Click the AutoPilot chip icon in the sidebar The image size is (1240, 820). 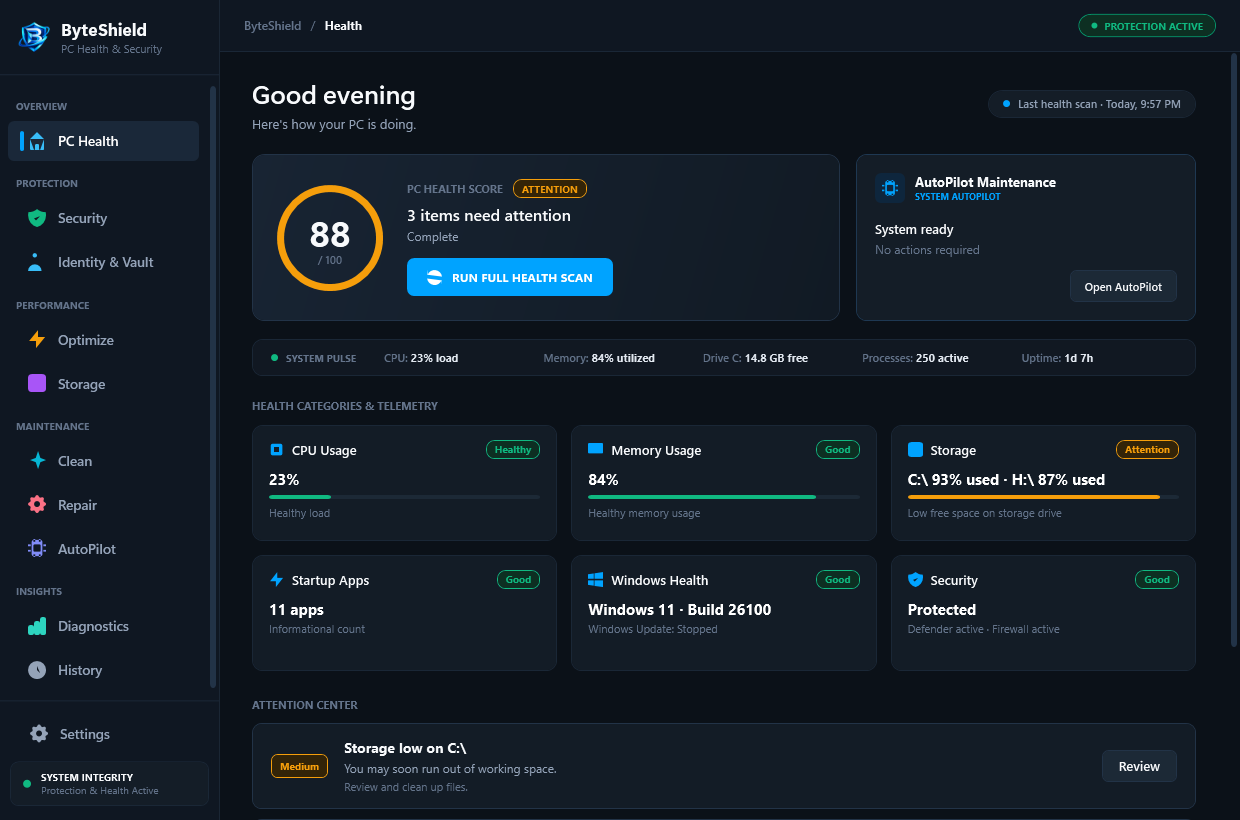pyautogui.click(x=37, y=549)
